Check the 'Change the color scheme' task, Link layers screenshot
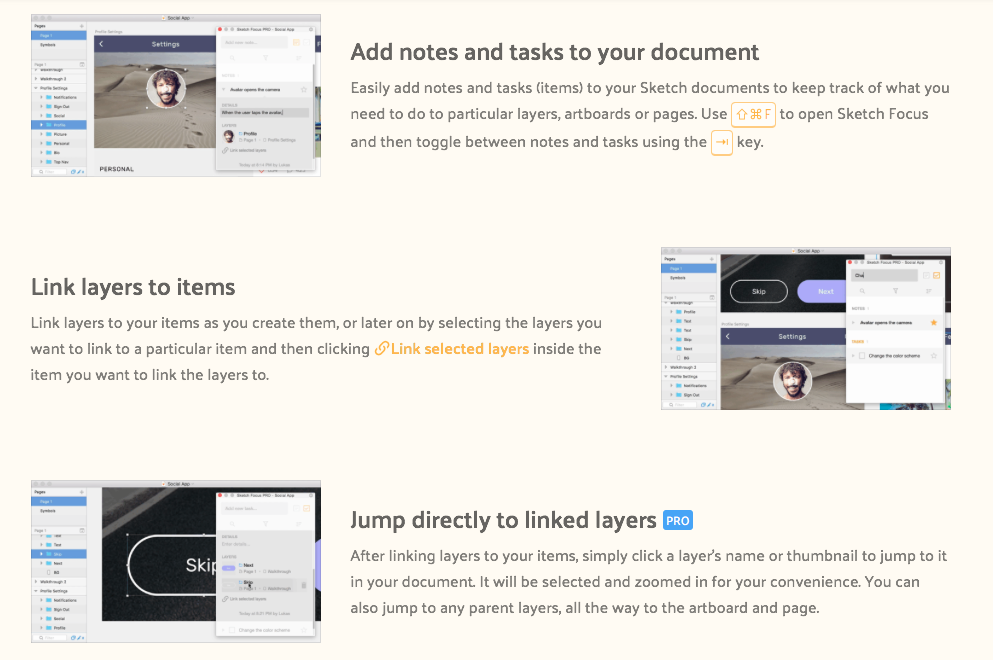Screen dimensions: 993x660 [x=862, y=356]
